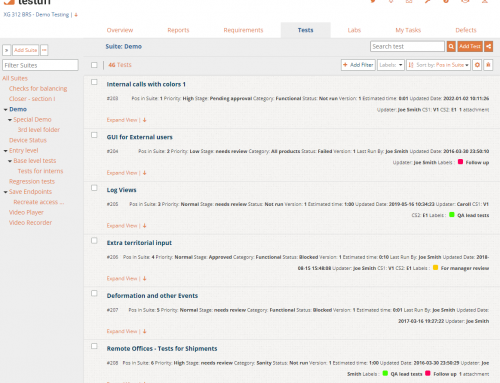Viewport: 500px width, 383px height.
Task: Click down arrow under Extra territorial input
Action: tap(144, 278)
